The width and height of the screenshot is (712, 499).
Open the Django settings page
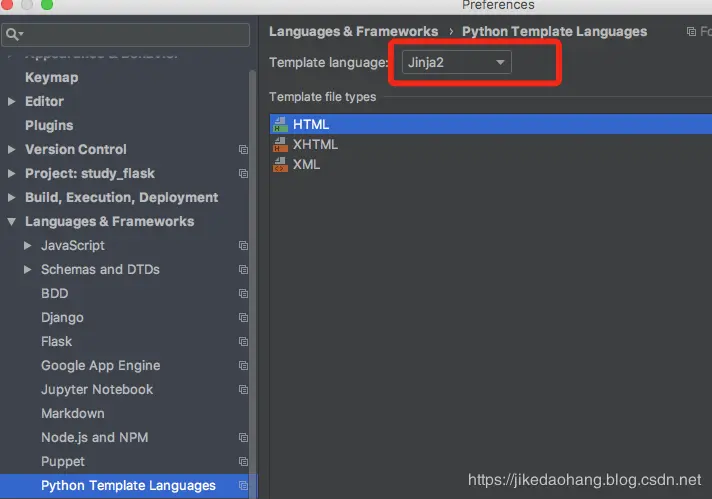[62, 317]
